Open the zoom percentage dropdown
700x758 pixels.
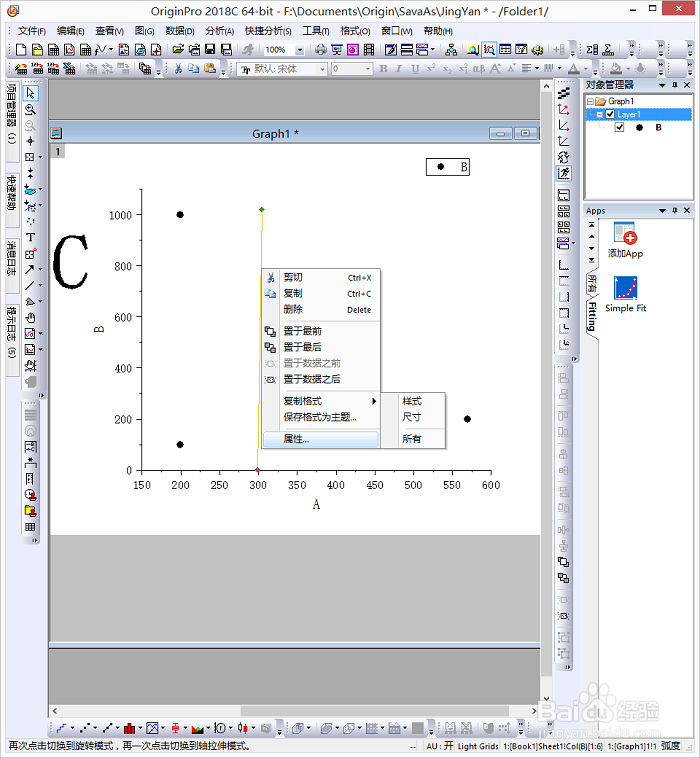[300, 50]
